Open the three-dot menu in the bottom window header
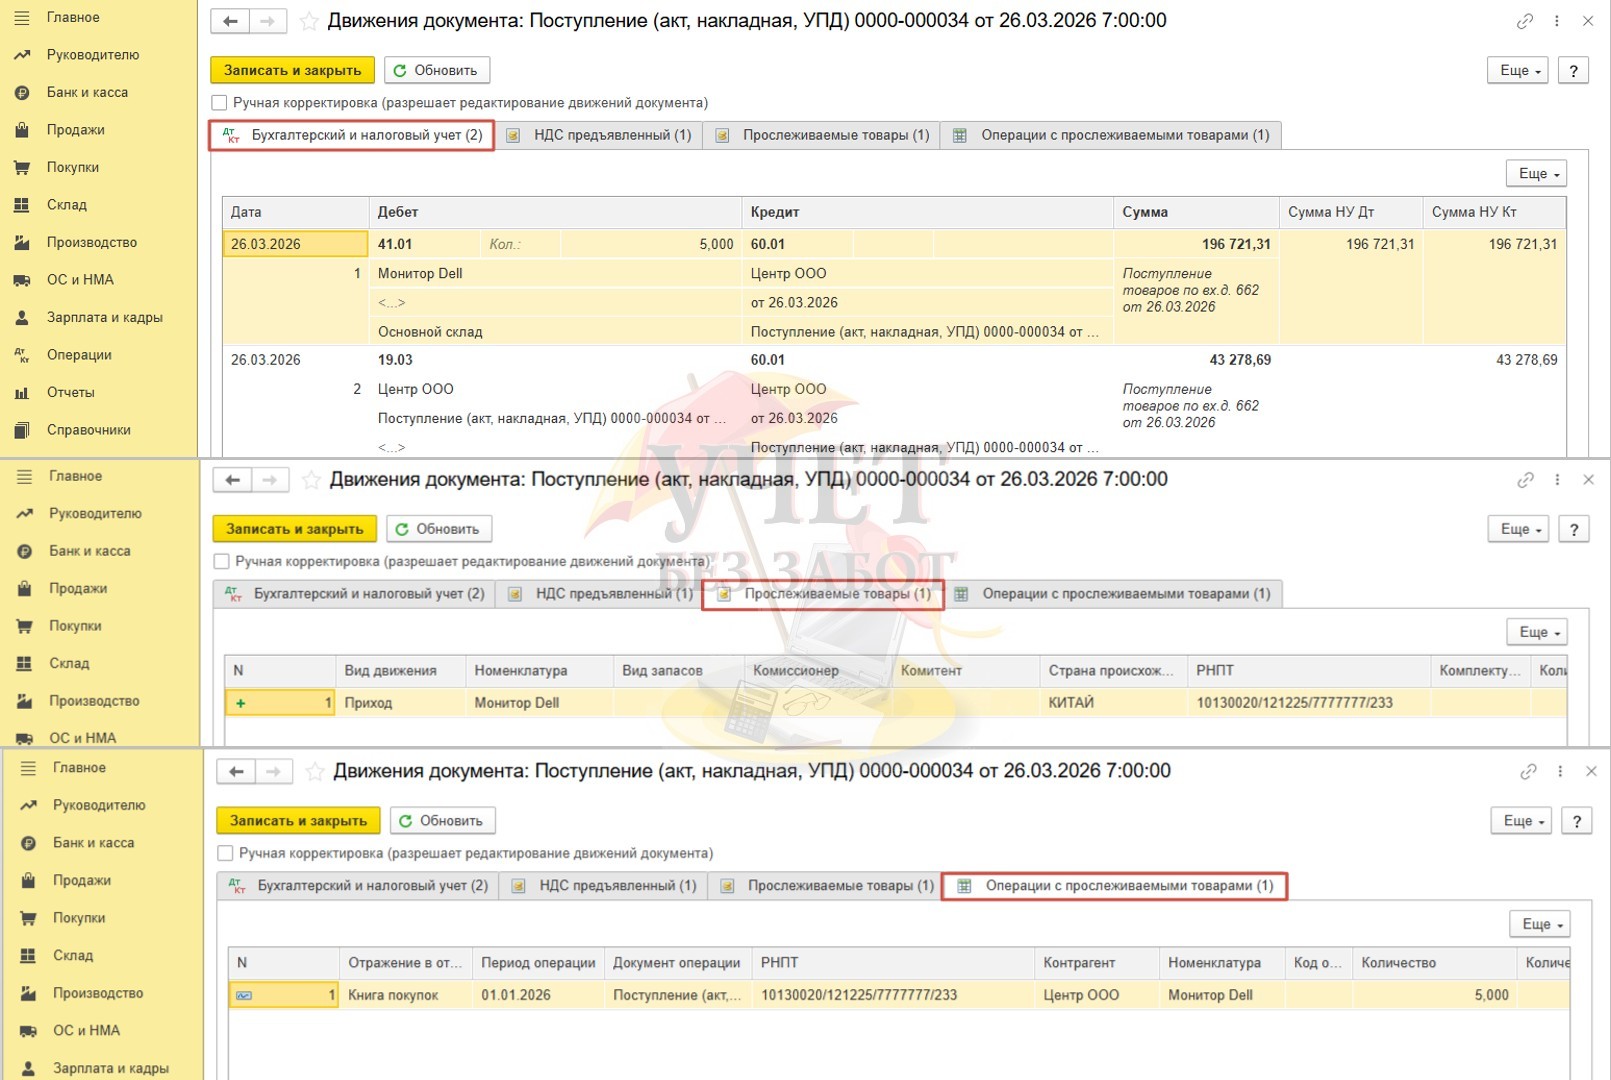This screenshot has width=1611, height=1080. (1560, 771)
